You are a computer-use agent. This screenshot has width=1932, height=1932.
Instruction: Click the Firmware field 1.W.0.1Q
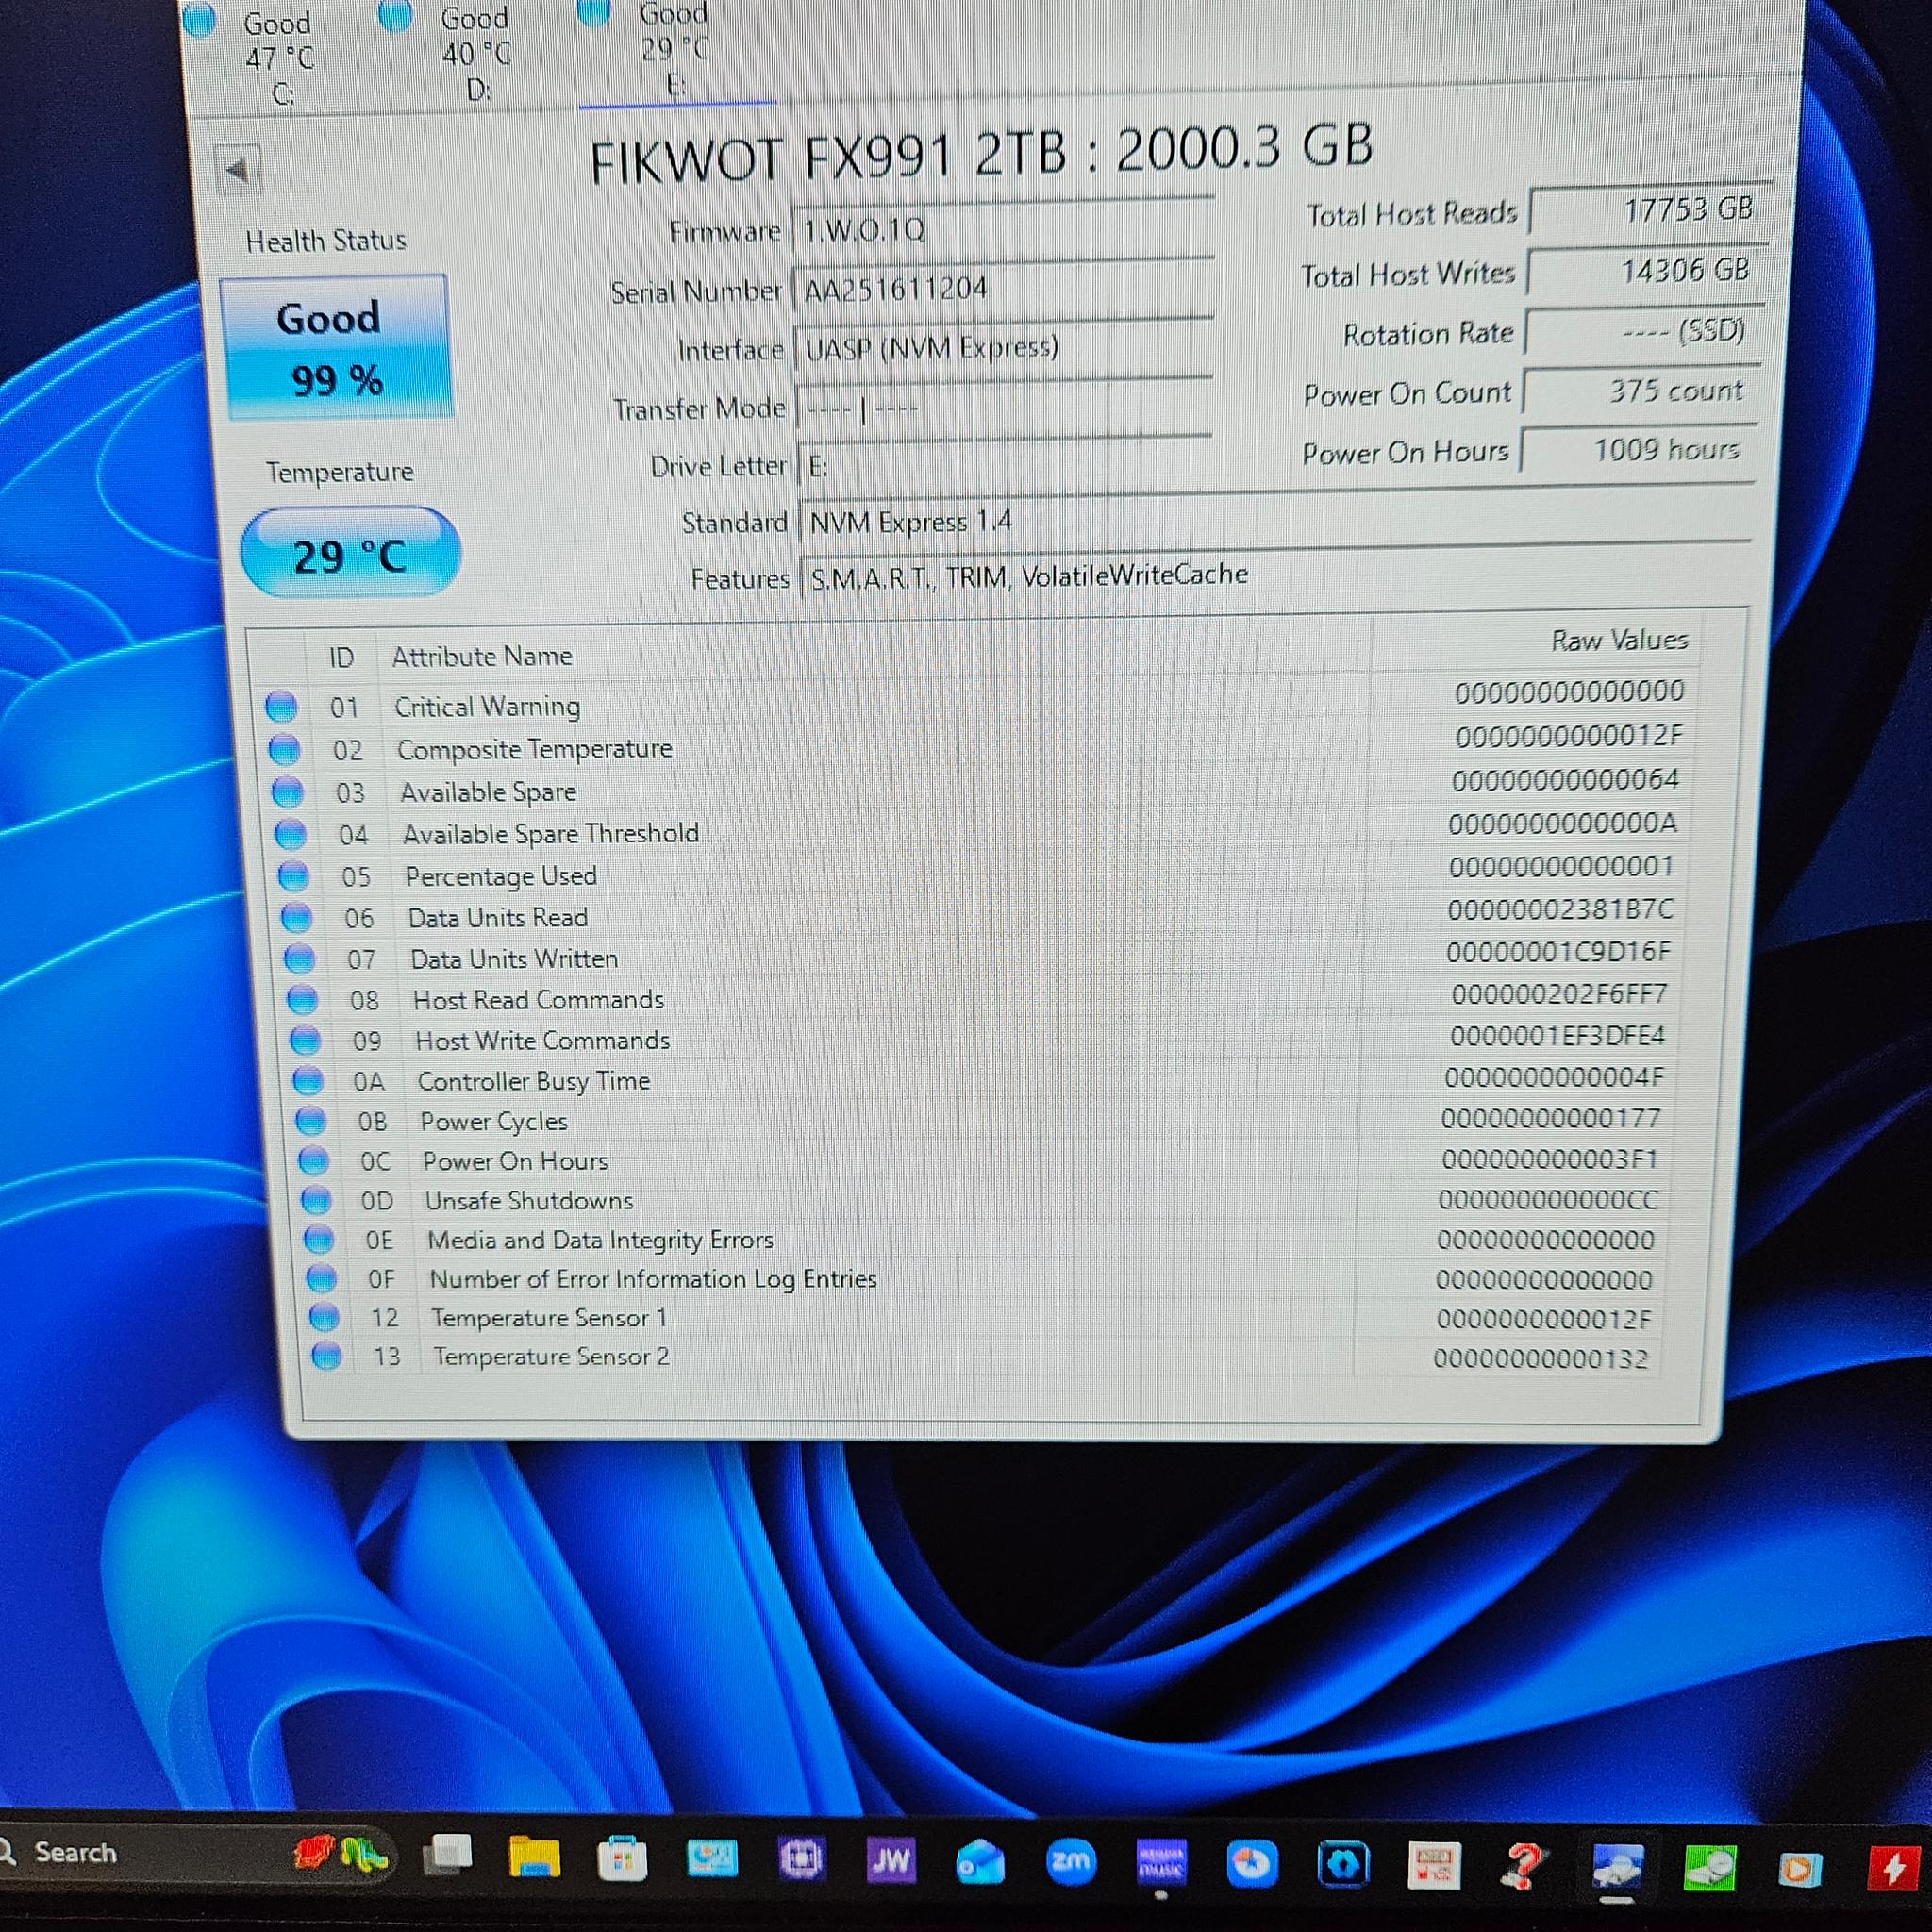tap(1003, 230)
